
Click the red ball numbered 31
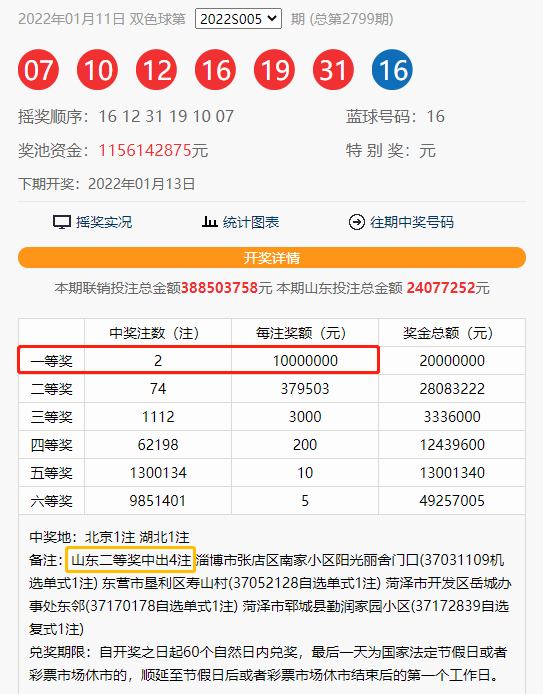333,70
